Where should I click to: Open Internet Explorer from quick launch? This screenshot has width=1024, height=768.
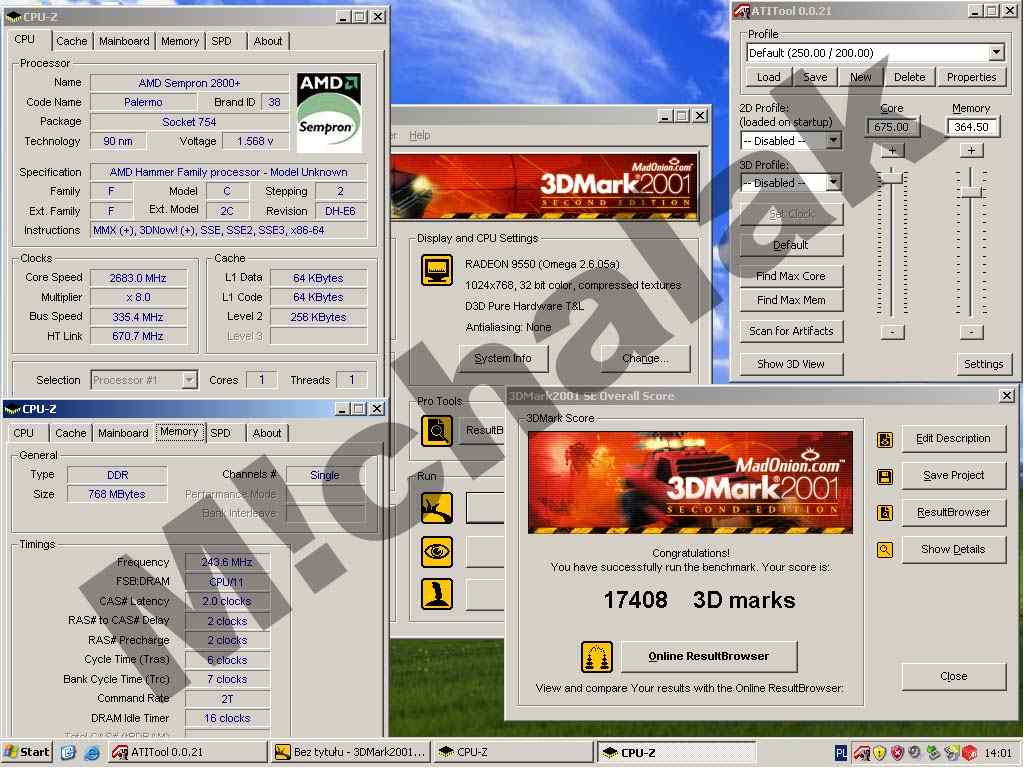pos(91,752)
